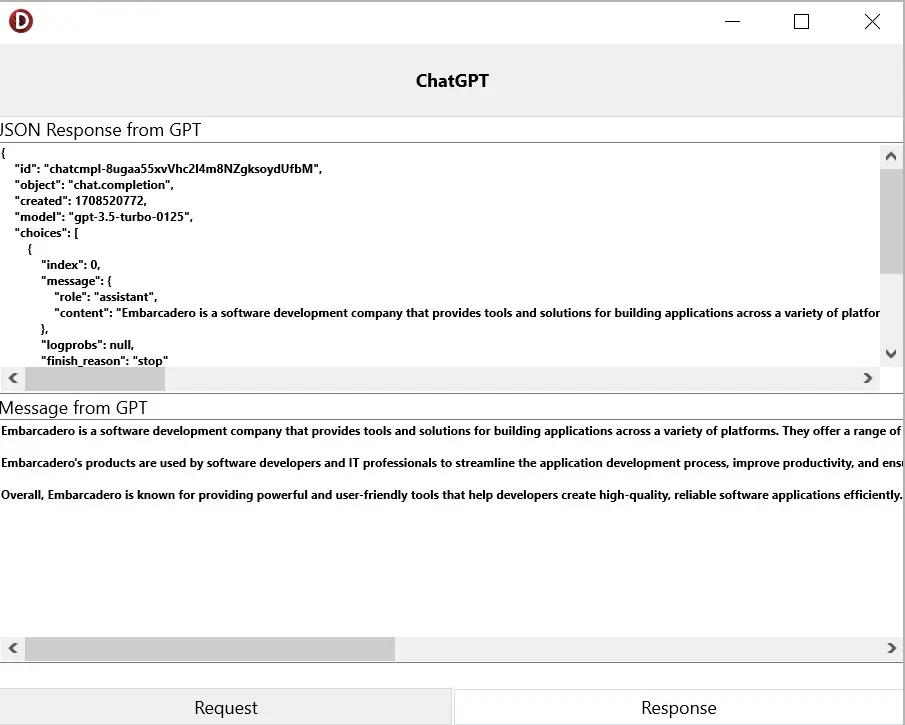Click the JSON panel's horizontal scrollbar thumb
Screen dimensions: 905x725
click(x=94, y=378)
